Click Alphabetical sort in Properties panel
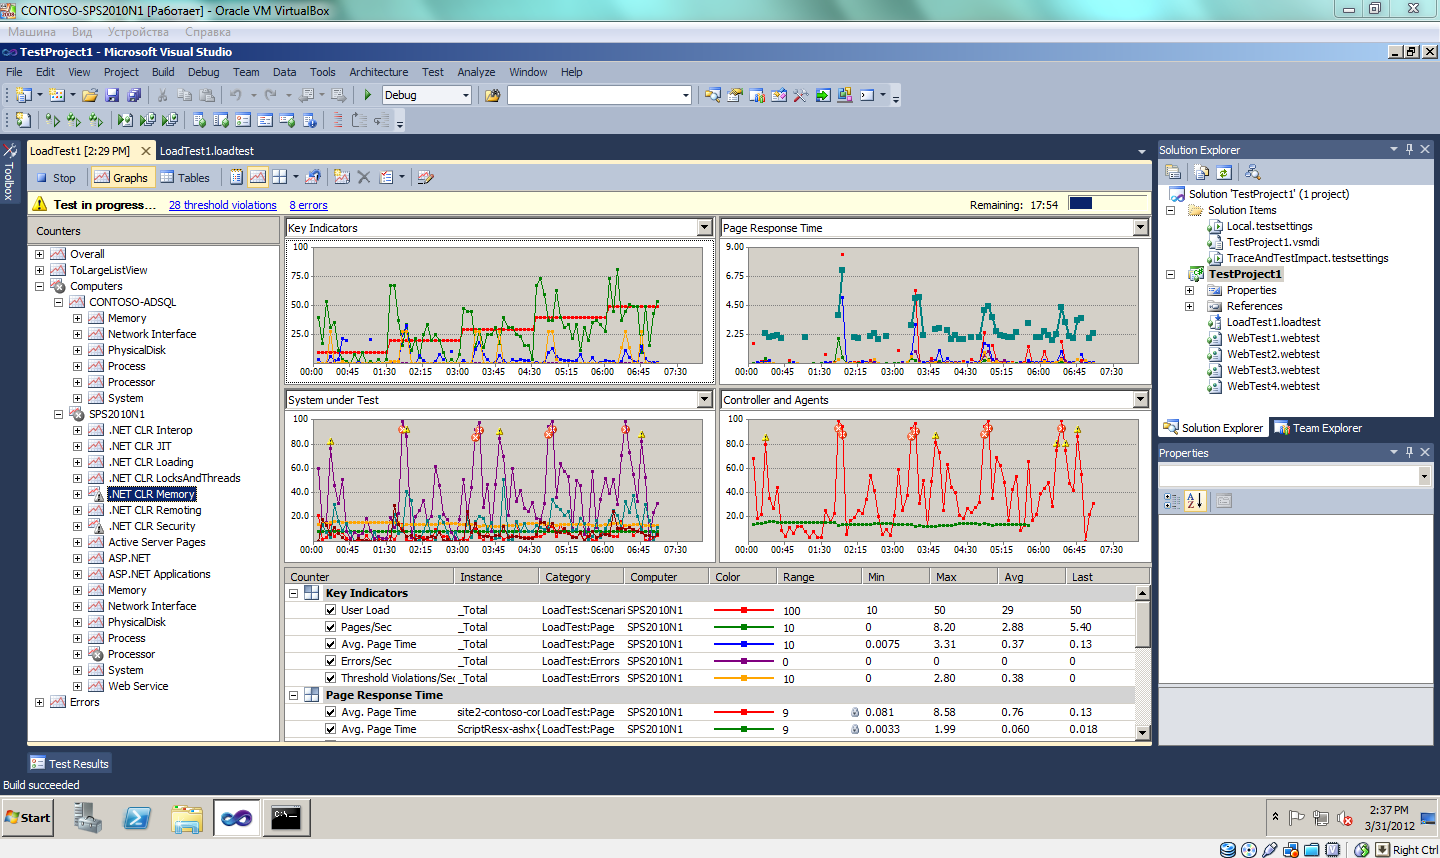Screen dimensions: 1440x858 1195,501
